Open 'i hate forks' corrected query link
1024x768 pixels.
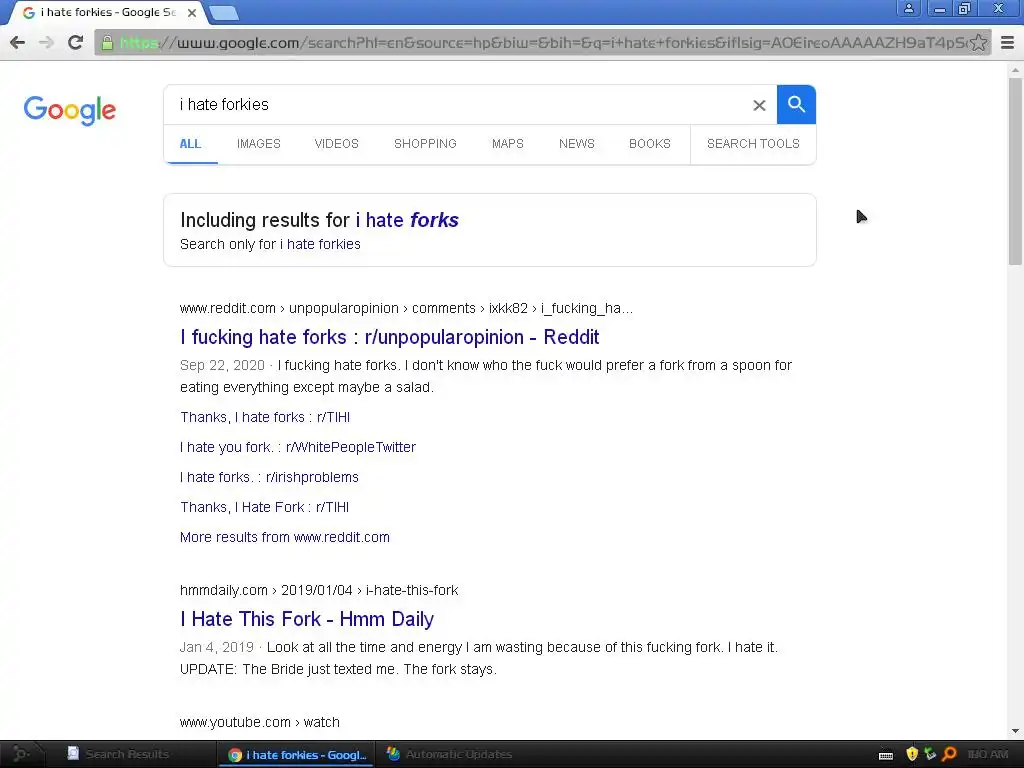click(x=407, y=220)
